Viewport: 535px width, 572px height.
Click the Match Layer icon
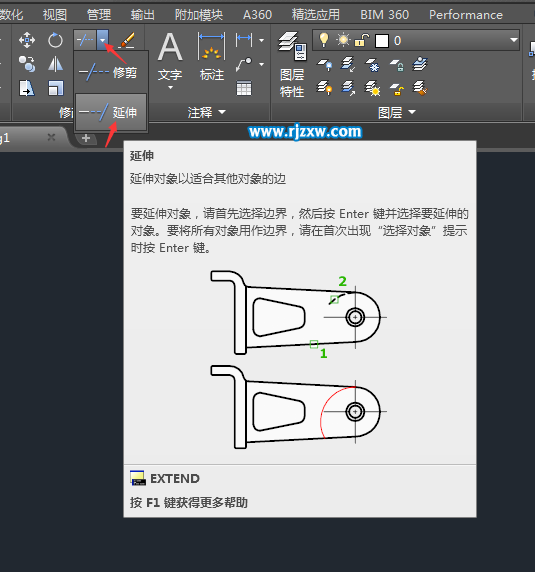pos(420,88)
